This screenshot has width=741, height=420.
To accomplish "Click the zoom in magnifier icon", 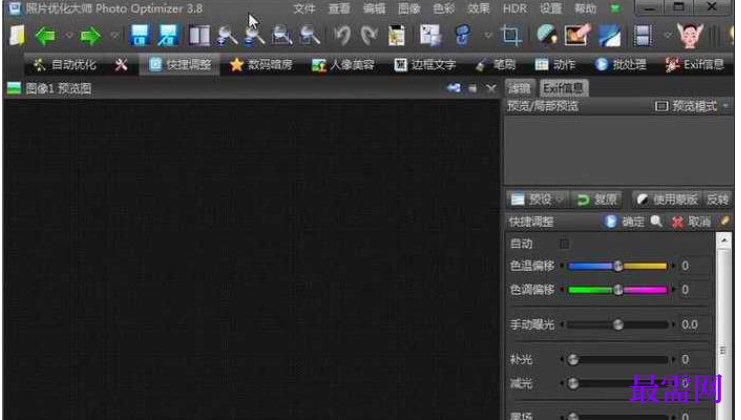I will pyautogui.click(x=227, y=35).
